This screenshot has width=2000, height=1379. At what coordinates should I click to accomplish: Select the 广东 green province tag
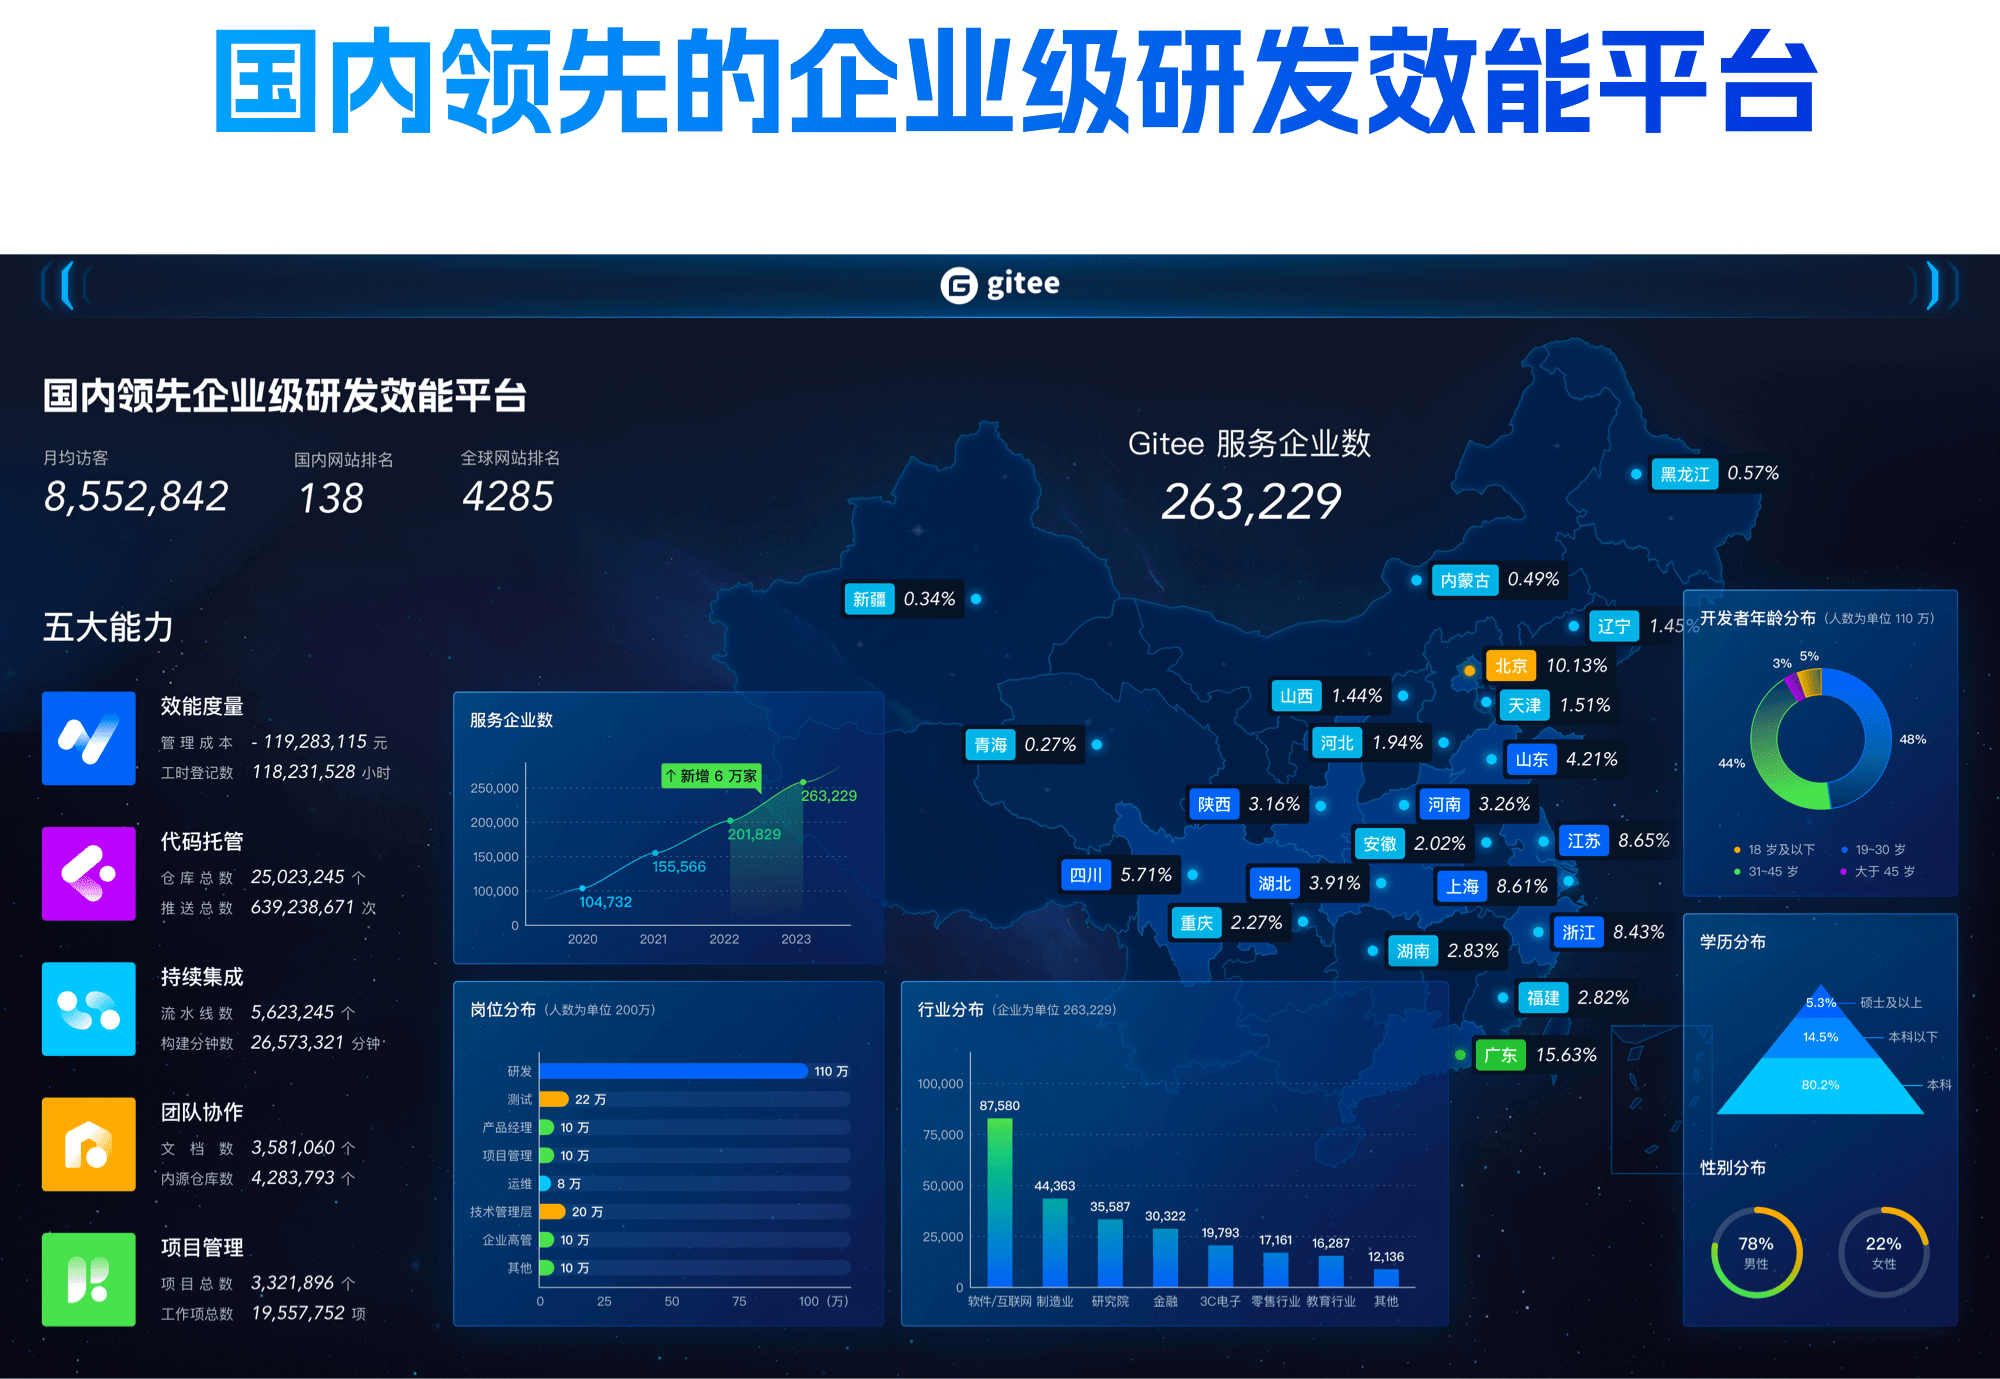pos(1501,1055)
